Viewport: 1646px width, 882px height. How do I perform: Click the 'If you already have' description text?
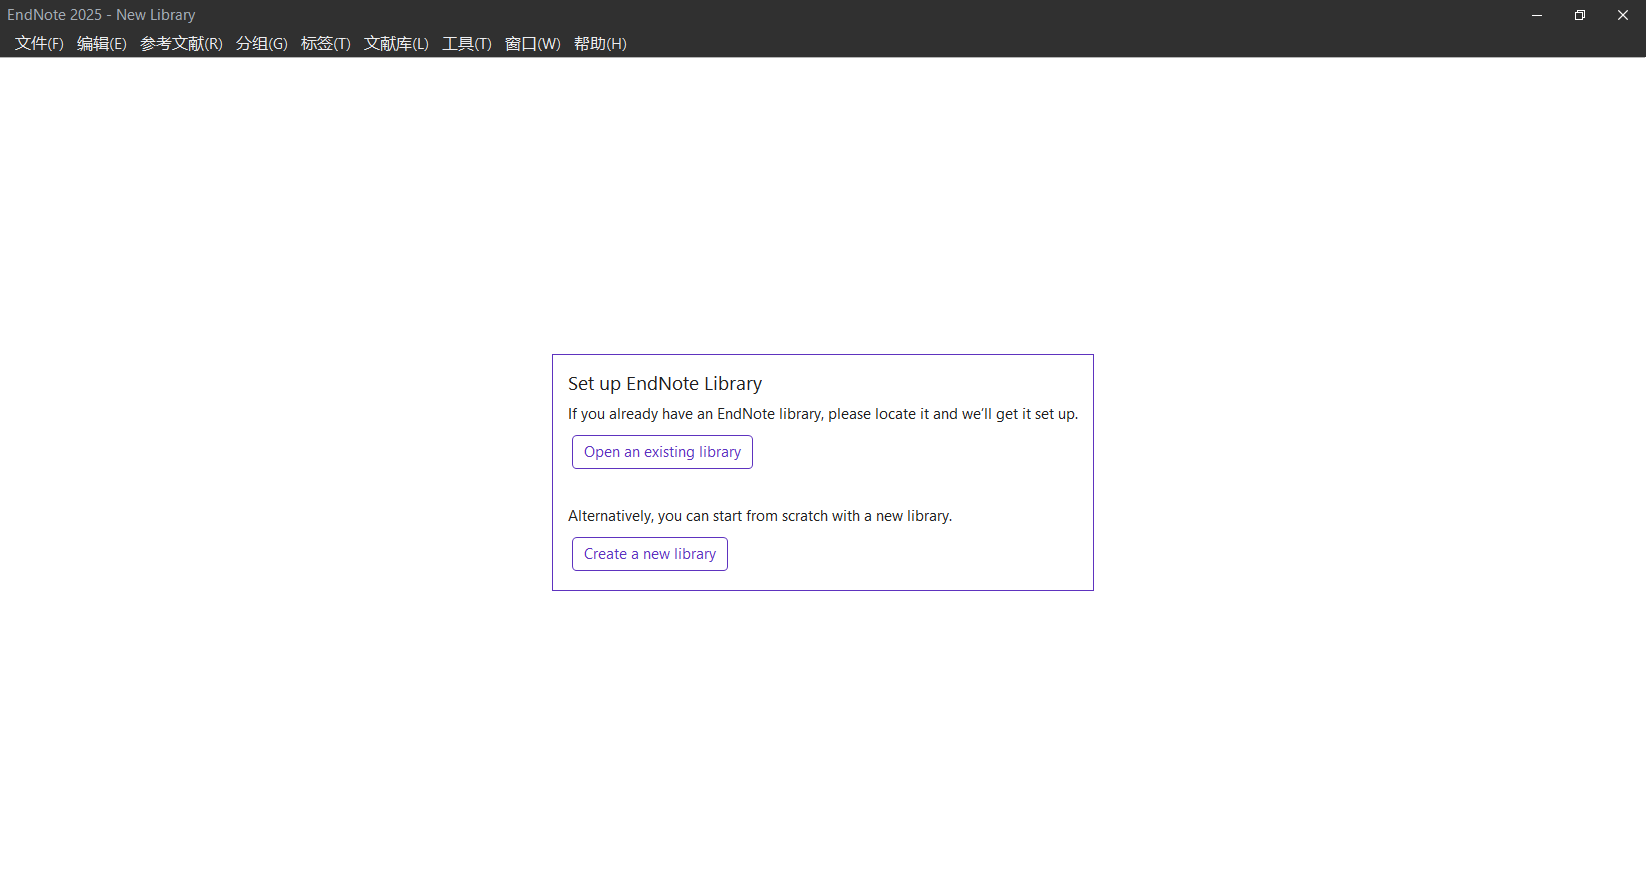click(x=822, y=414)
